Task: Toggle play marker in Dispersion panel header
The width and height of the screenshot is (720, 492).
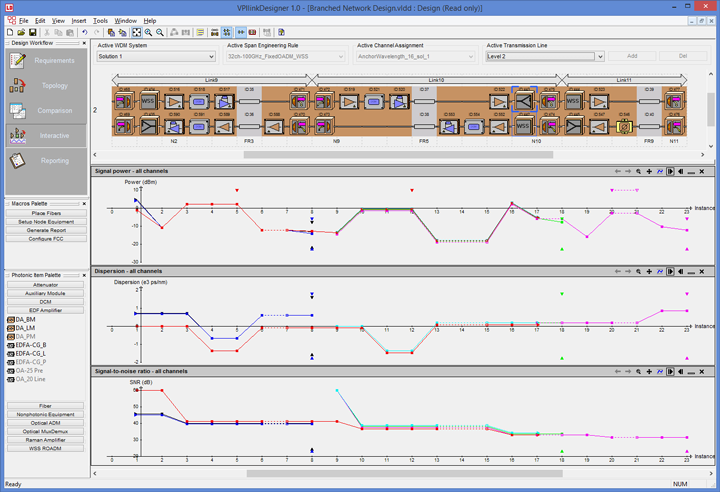Action: [670, 271]
